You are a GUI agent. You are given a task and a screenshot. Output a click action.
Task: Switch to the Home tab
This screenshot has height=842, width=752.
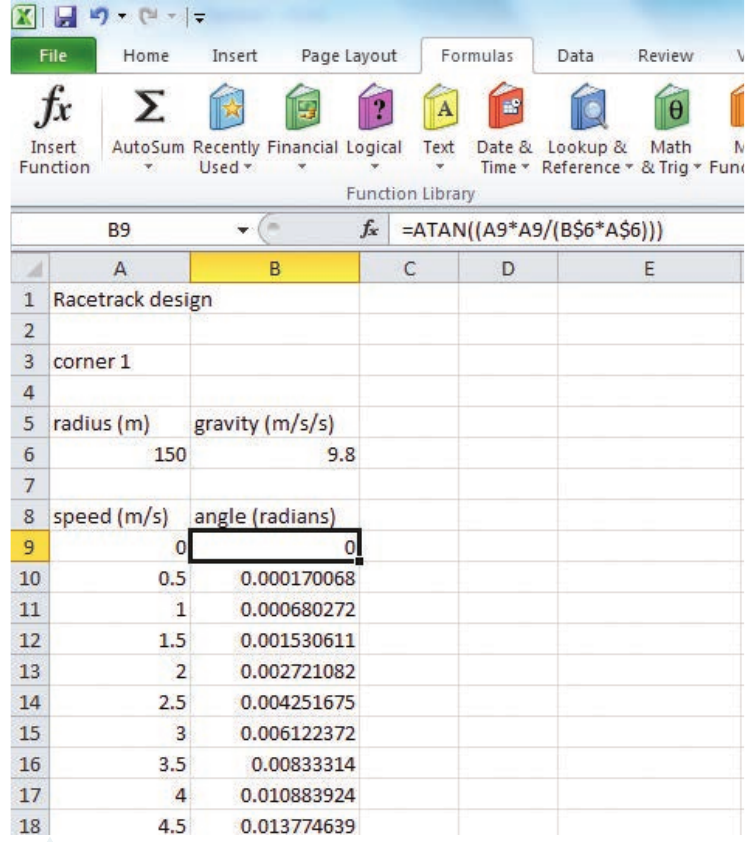[146, 55]
